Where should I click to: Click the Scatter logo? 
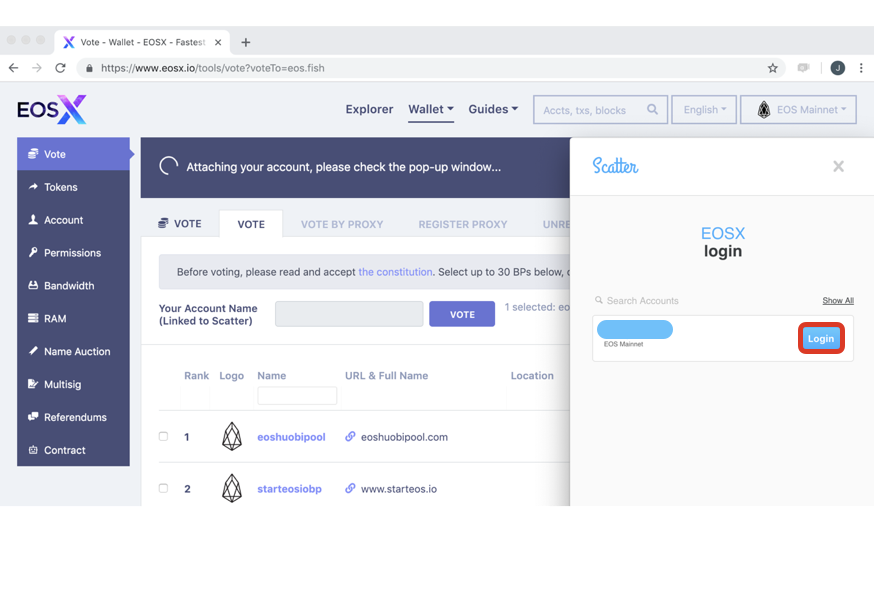(615, 165)
